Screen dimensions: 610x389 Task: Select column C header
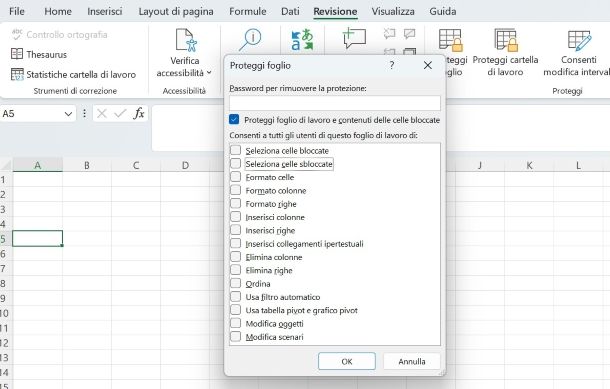point(136,165)
